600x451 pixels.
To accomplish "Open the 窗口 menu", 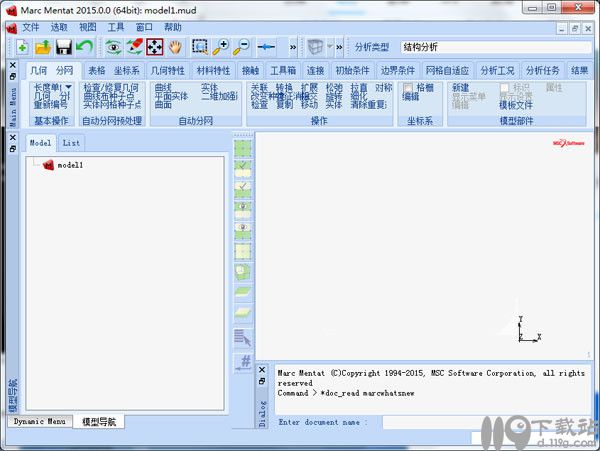I will pyautogui.click(x=144, y=27).
